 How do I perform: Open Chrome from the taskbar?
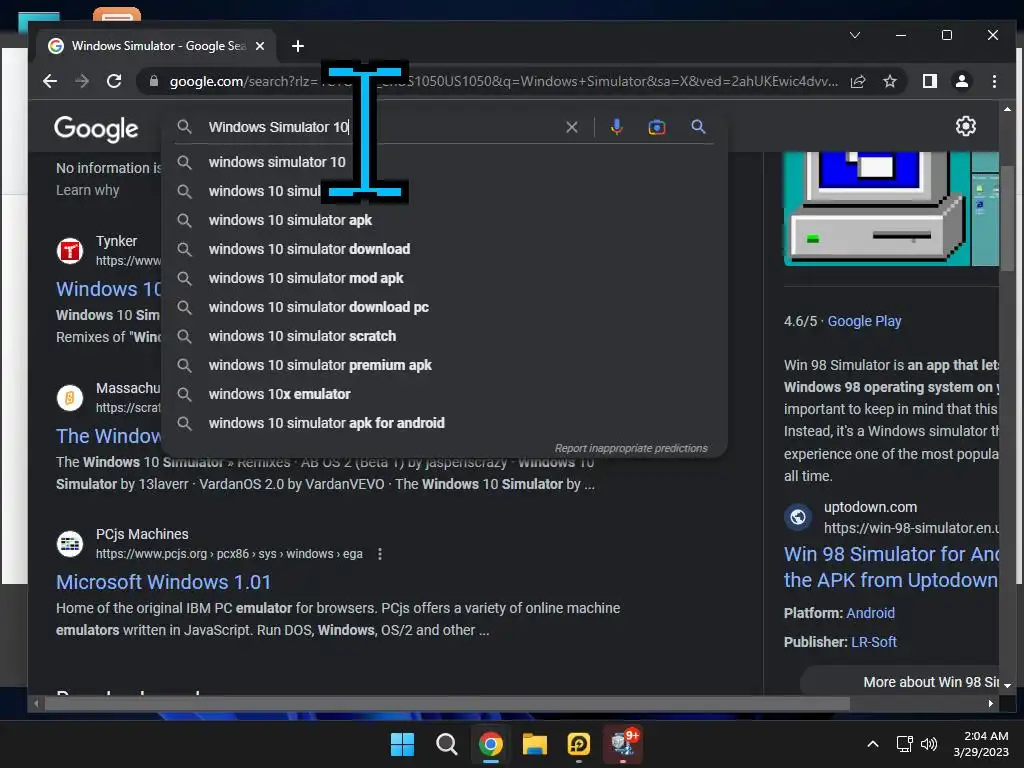pos(490,744)
